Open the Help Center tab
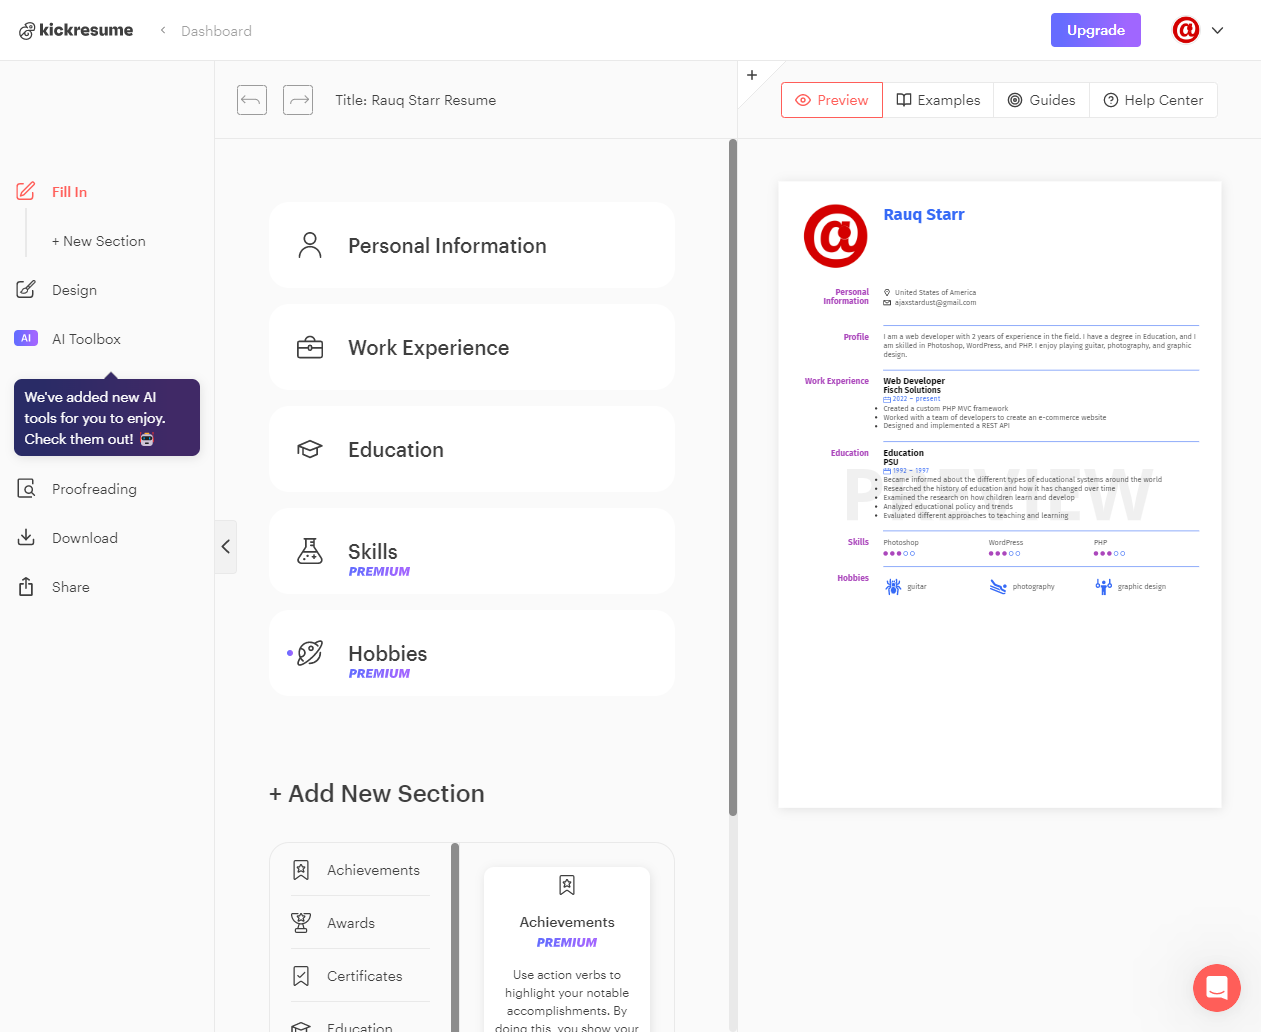Screen dimensions: 1261x1032 tap(1153, 100)
